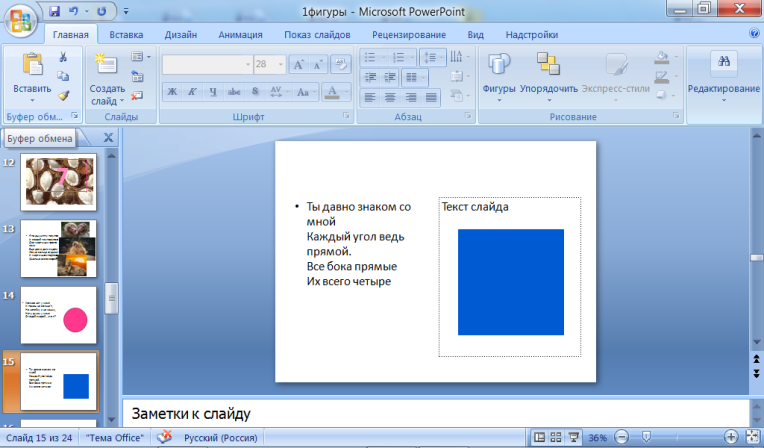Open character spacing AV options
The image size is (764, 448).
[279, 92]
